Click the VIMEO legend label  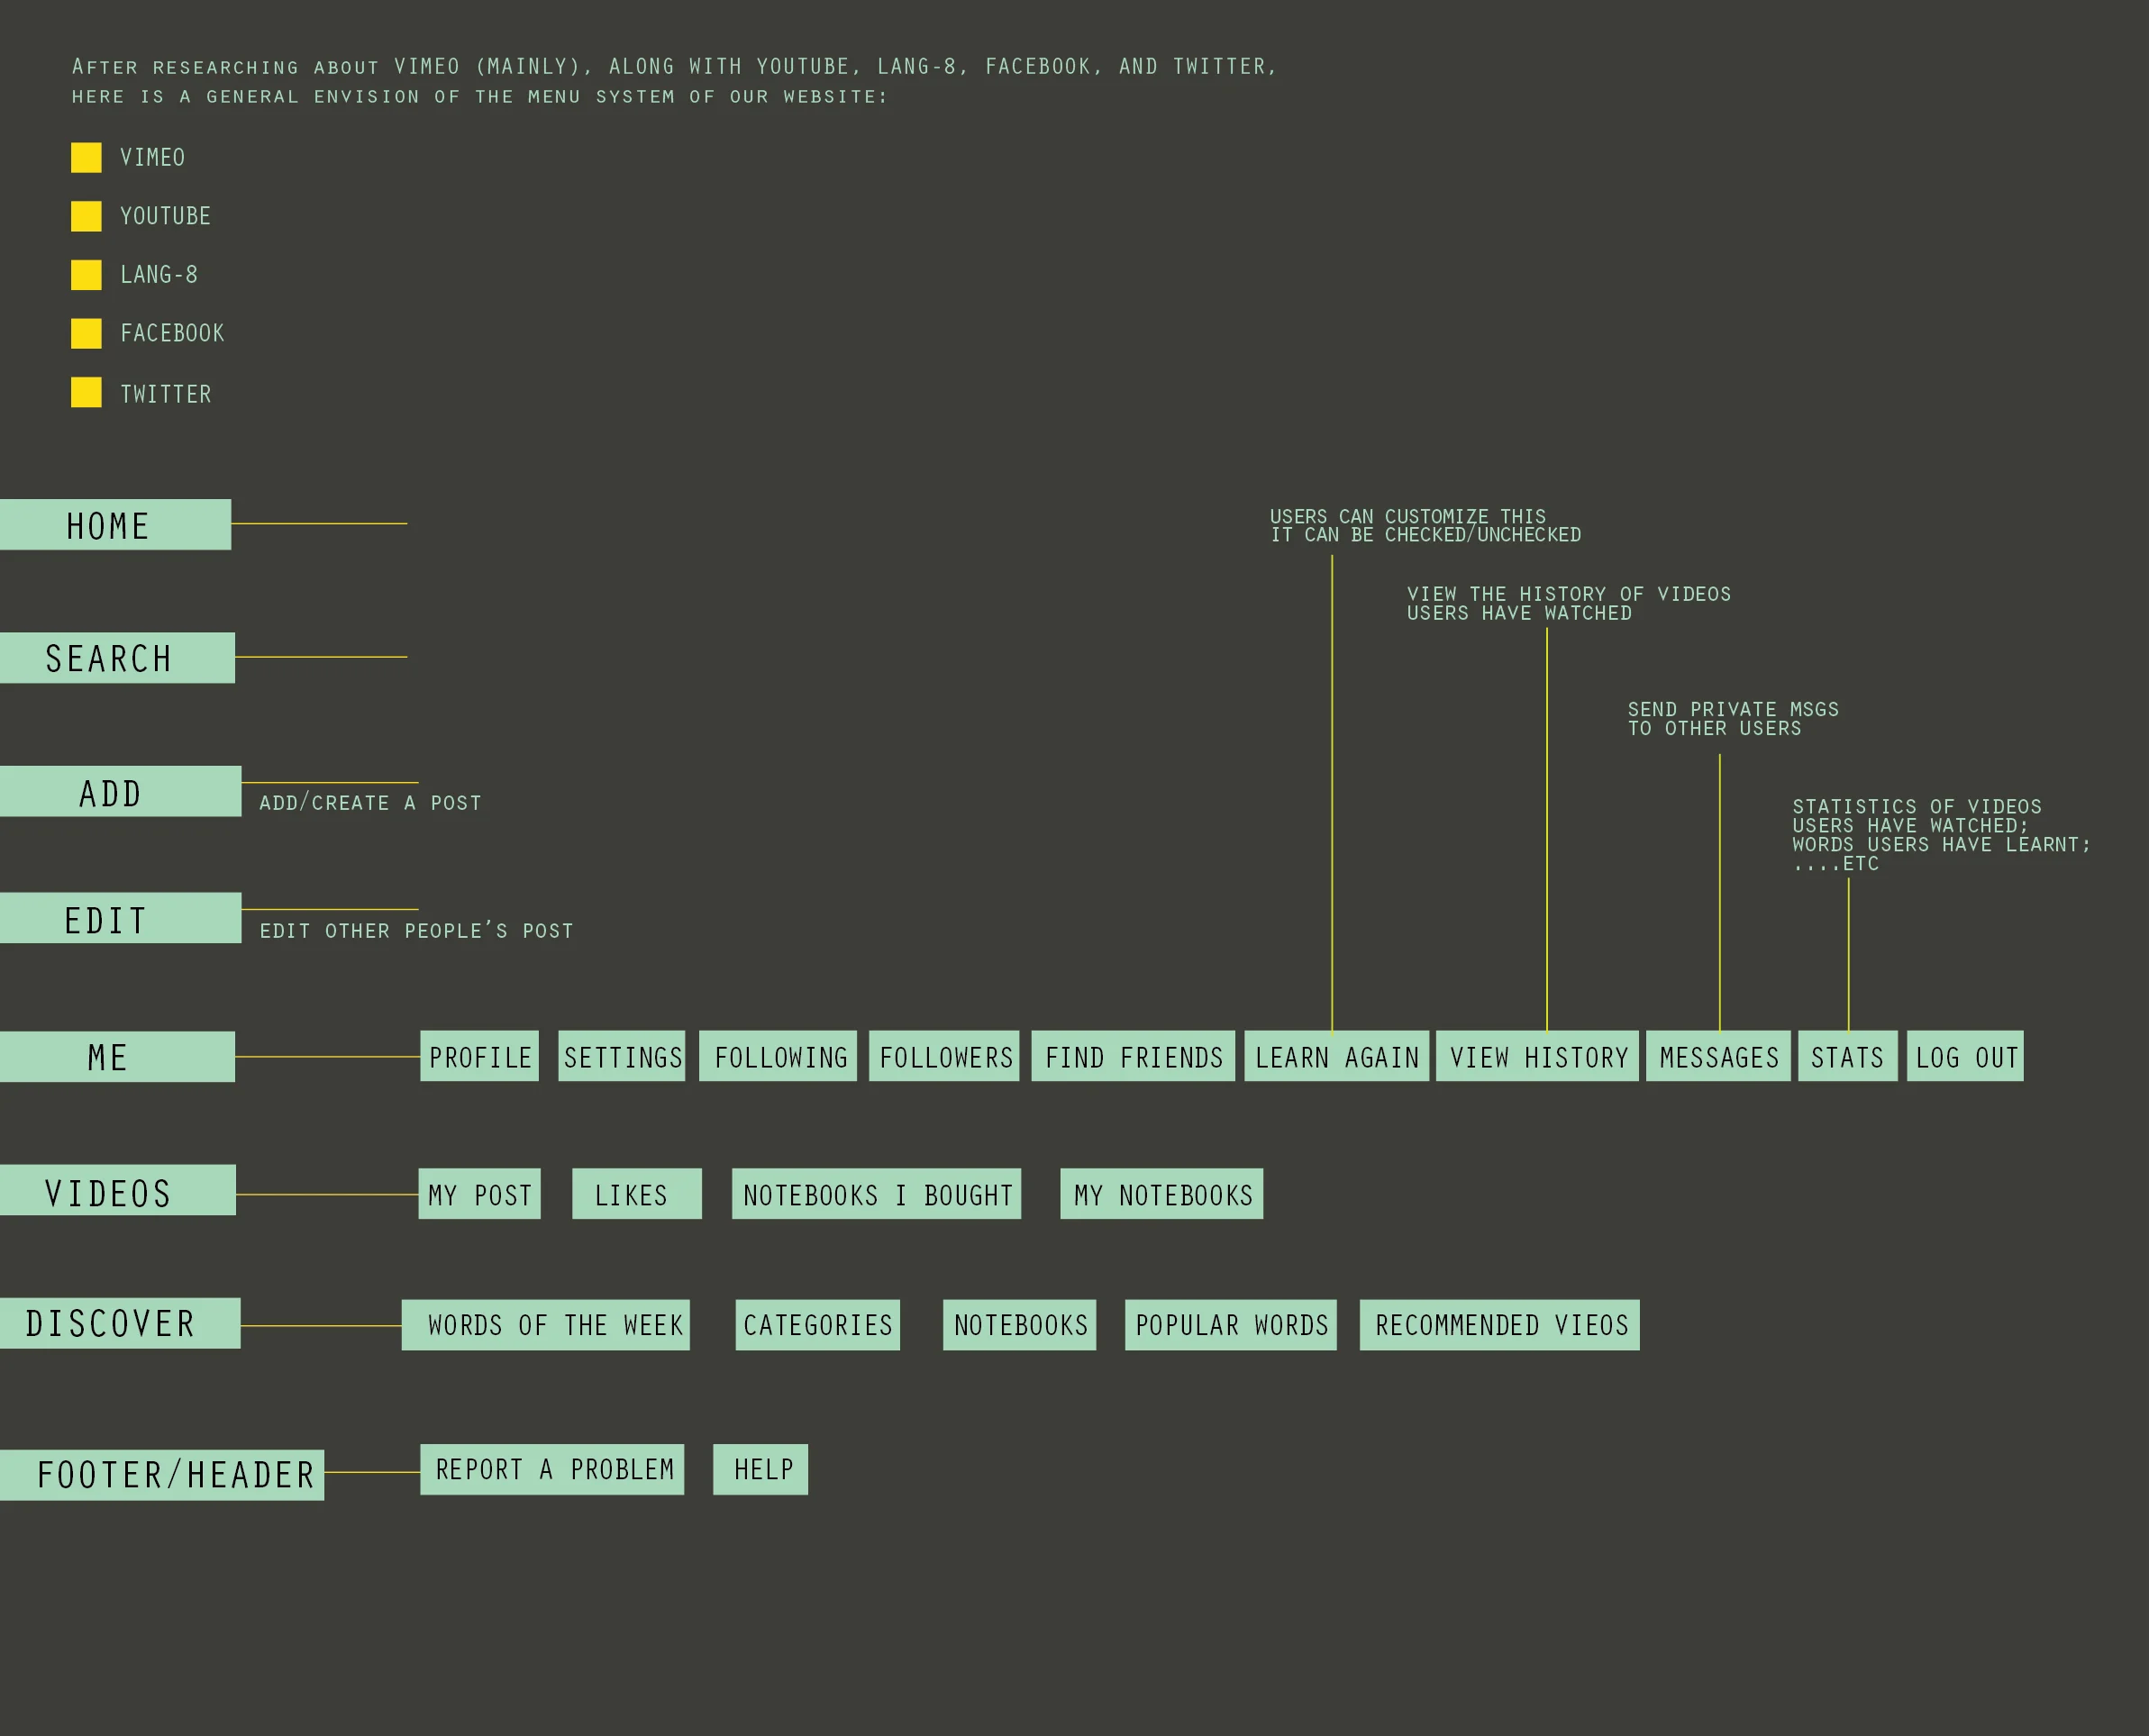point(152,158)
